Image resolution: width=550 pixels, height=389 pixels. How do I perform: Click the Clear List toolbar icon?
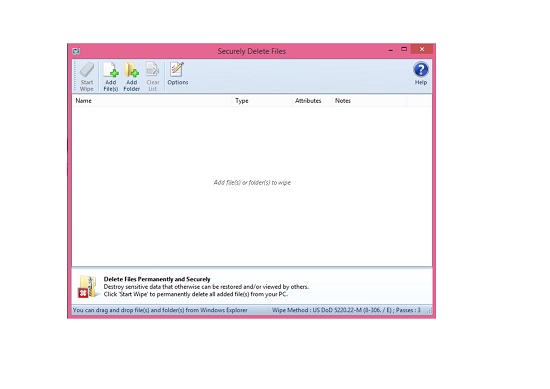pyautogui.click(x=153, y=69)
